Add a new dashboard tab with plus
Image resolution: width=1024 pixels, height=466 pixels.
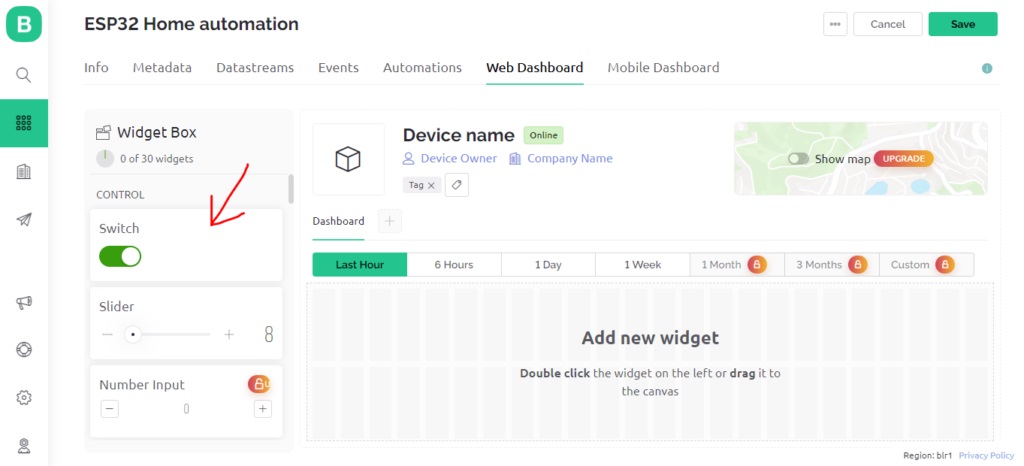coord(390,221)
